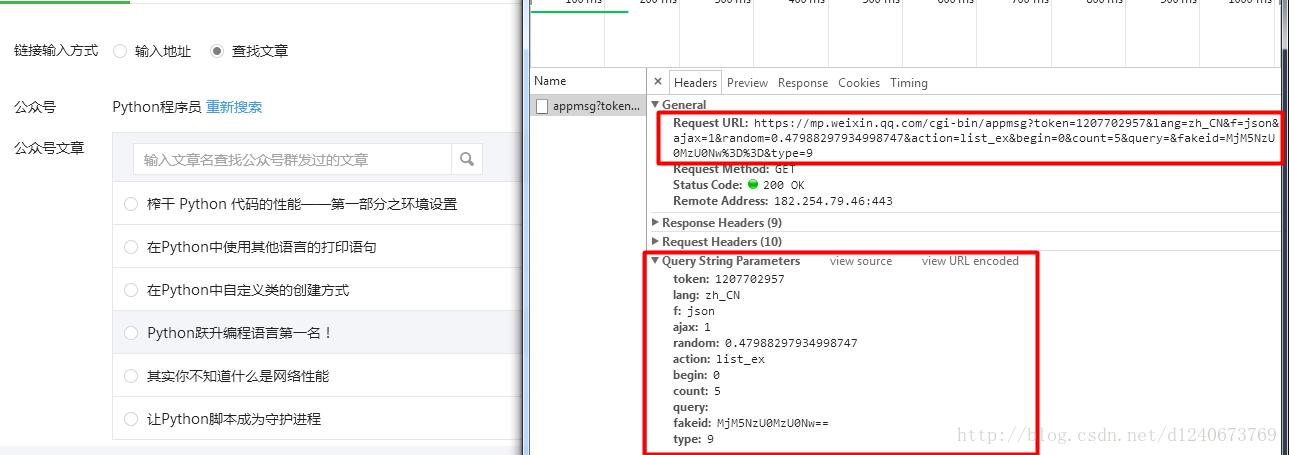
Task: Click the article search magnifier icon
Action: pos(466,159)
